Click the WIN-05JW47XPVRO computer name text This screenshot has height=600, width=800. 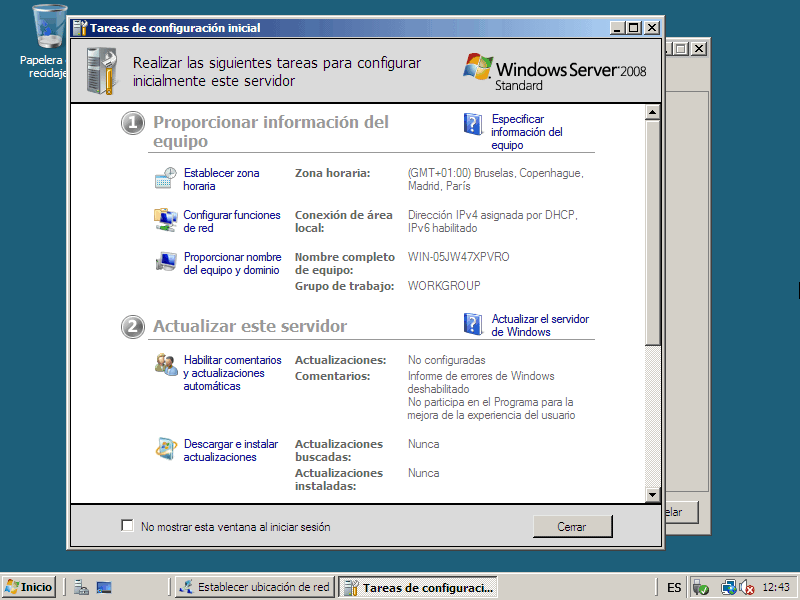point(458,257)
